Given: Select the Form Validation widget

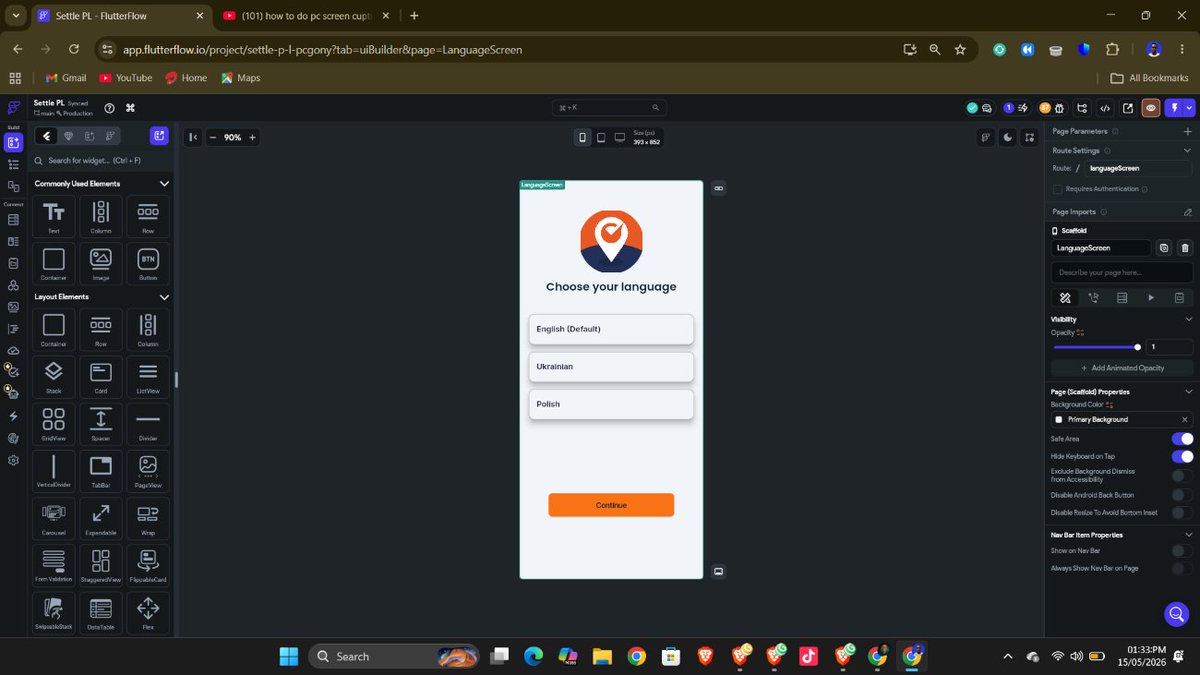Looking at the screenshot, I should pyautogui.click(x=54, y=565).
